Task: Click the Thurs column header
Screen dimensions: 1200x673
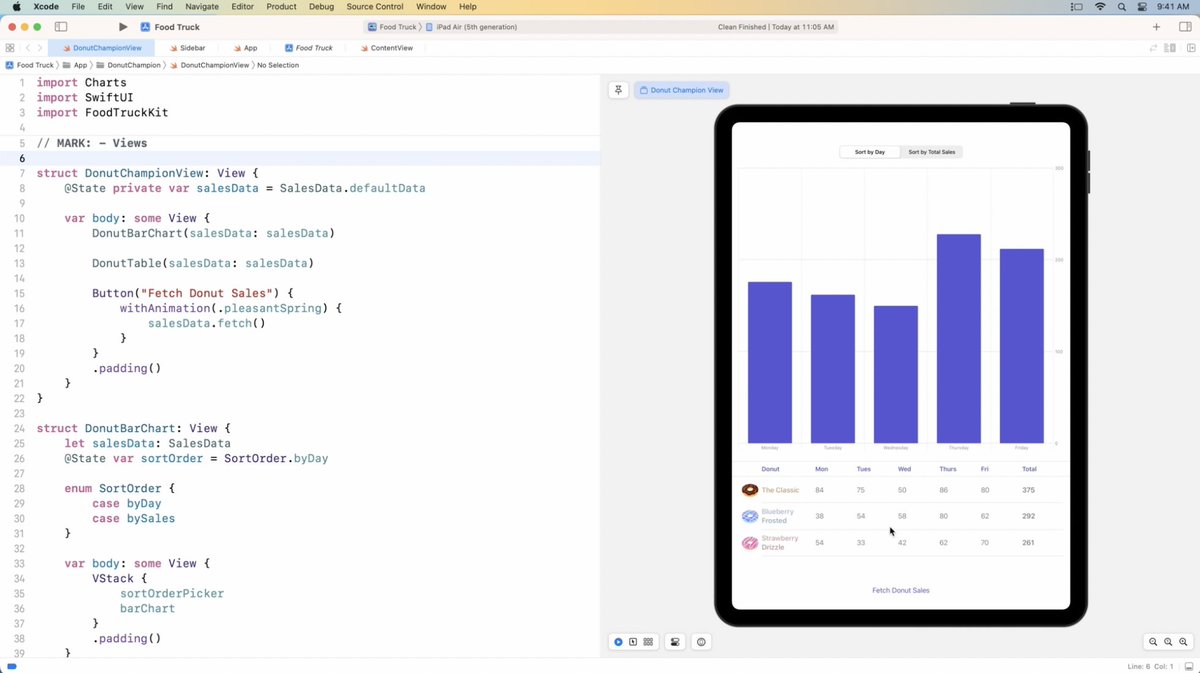Action: (948, 469)
